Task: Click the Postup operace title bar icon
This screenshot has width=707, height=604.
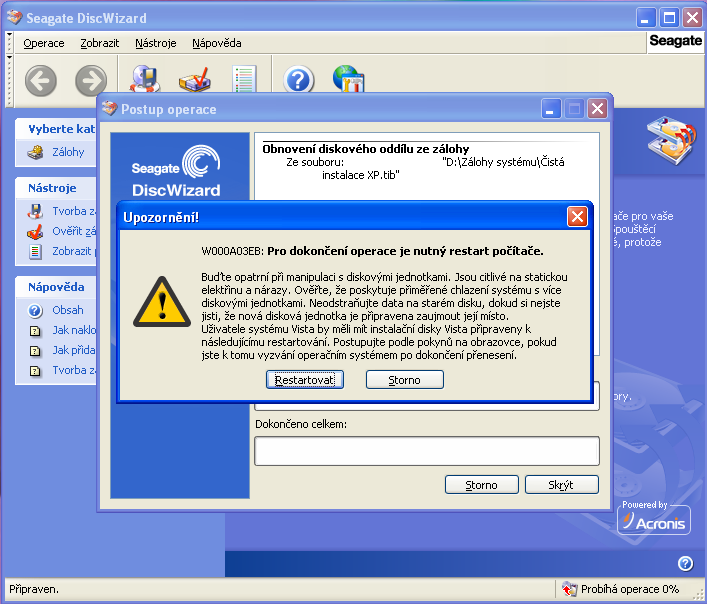Action: tap(110, 109)
